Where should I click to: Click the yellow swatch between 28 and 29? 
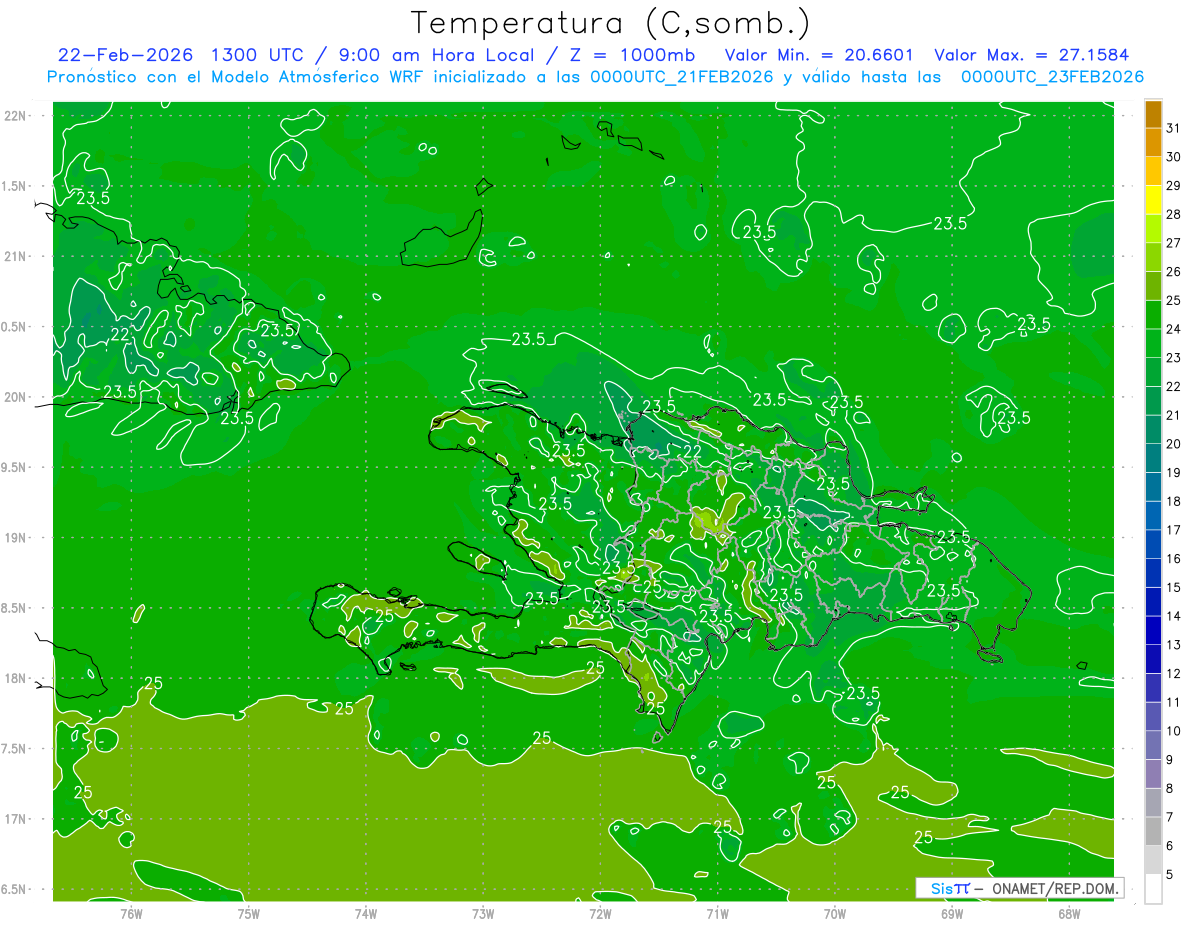click(x=1153, y=200)
